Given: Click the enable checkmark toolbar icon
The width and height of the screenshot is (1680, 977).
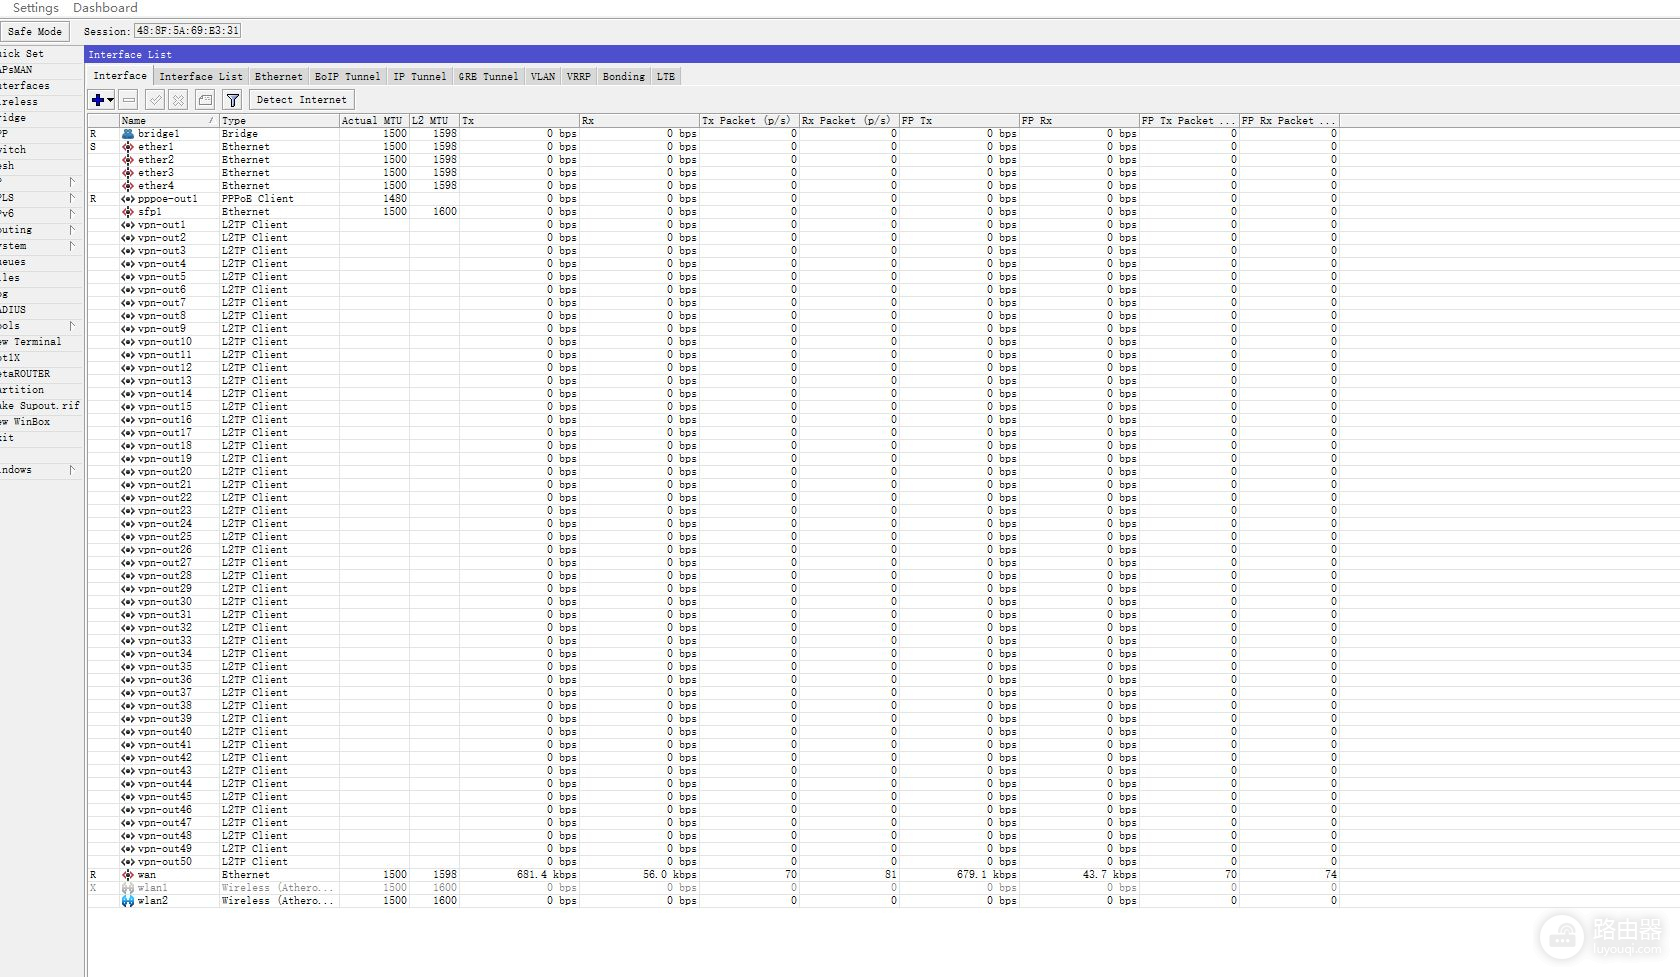Looking at the screenshot, I should [x=155, y=100].
